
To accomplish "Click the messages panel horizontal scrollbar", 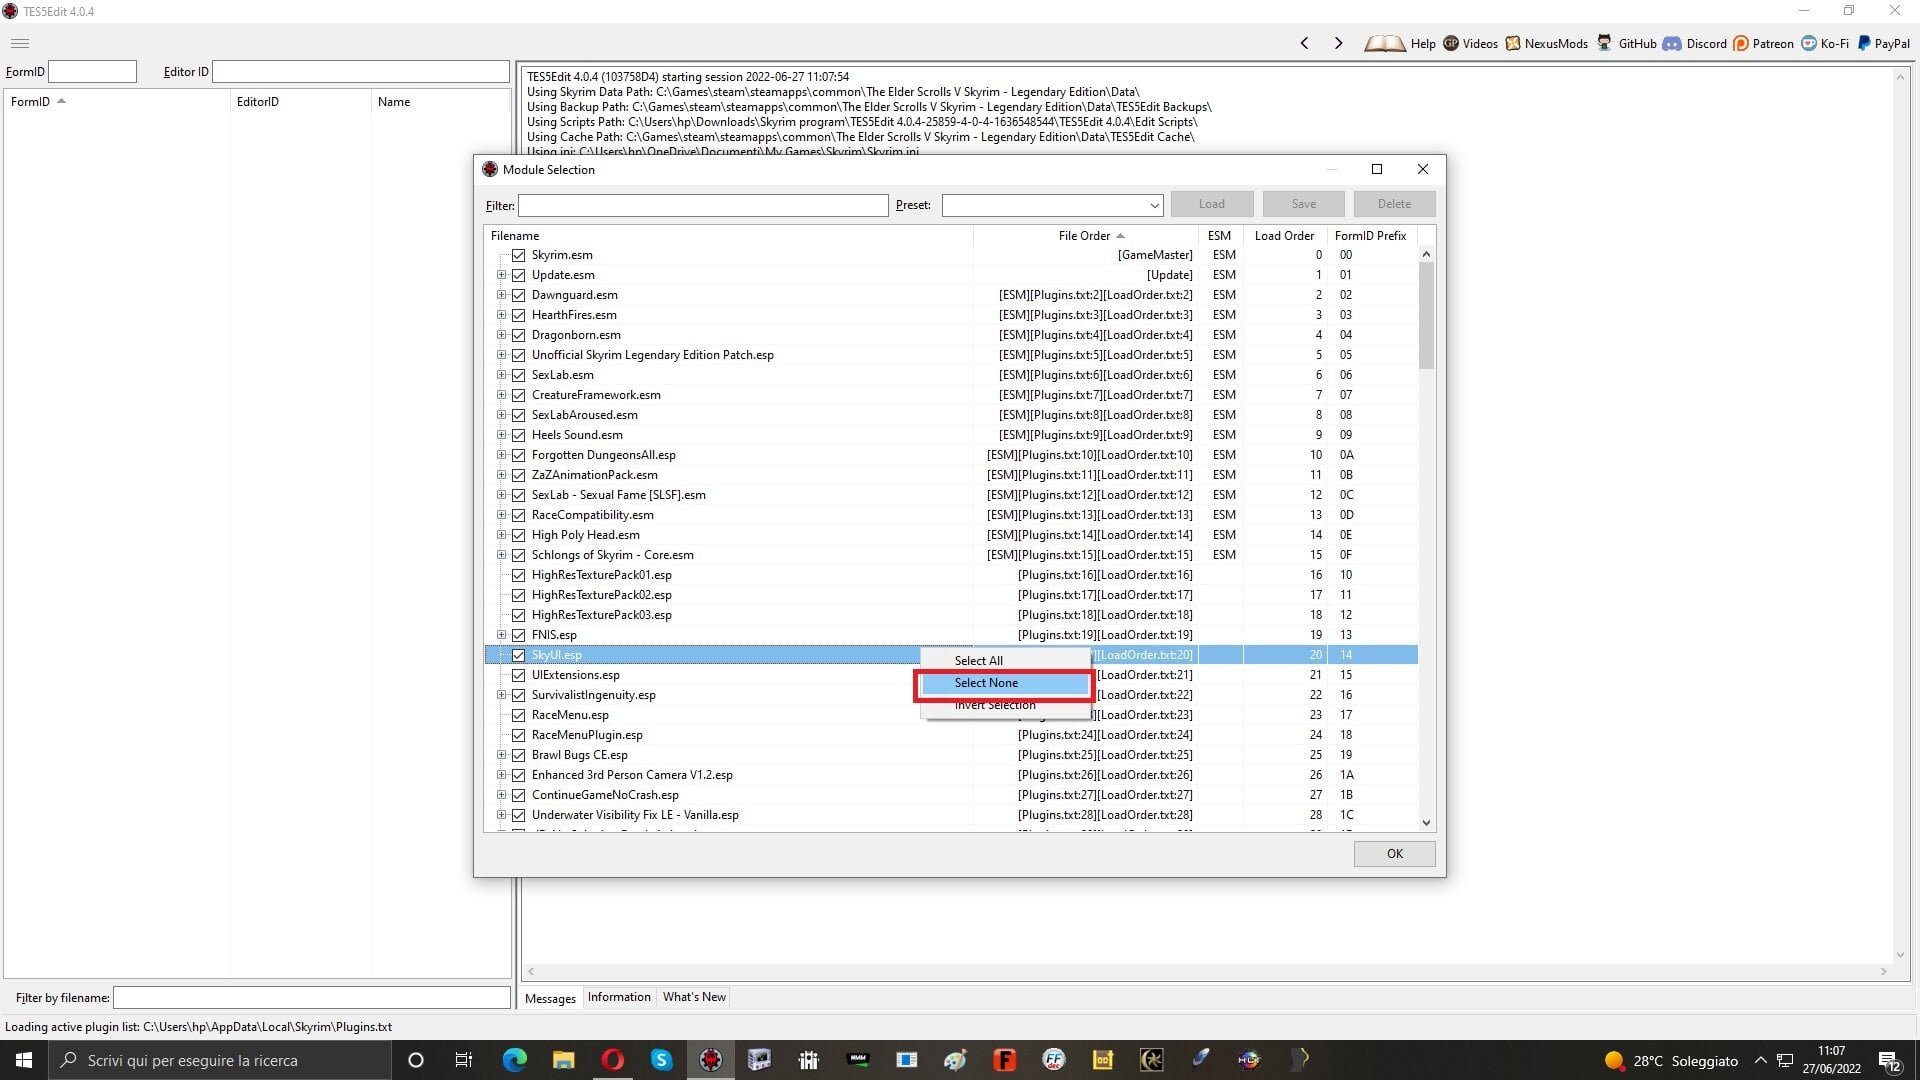I will tap(1207, 971).
